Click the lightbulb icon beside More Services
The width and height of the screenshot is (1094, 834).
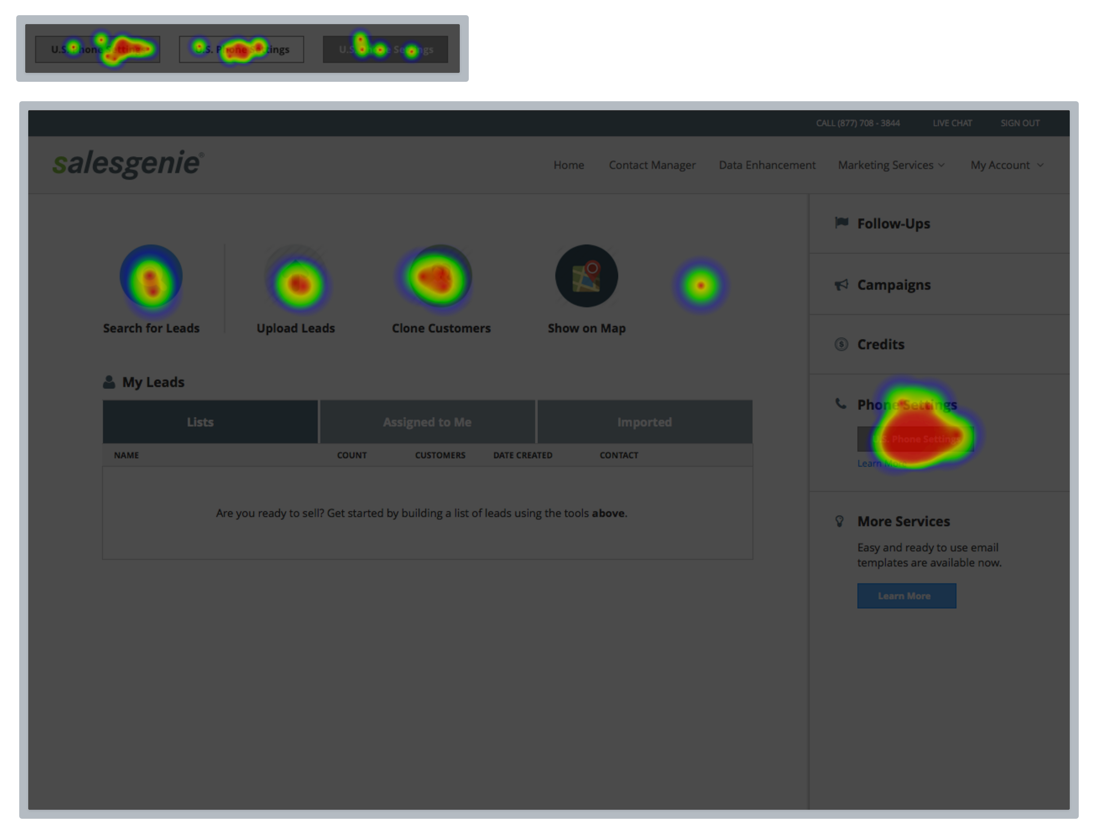[839, 521]
